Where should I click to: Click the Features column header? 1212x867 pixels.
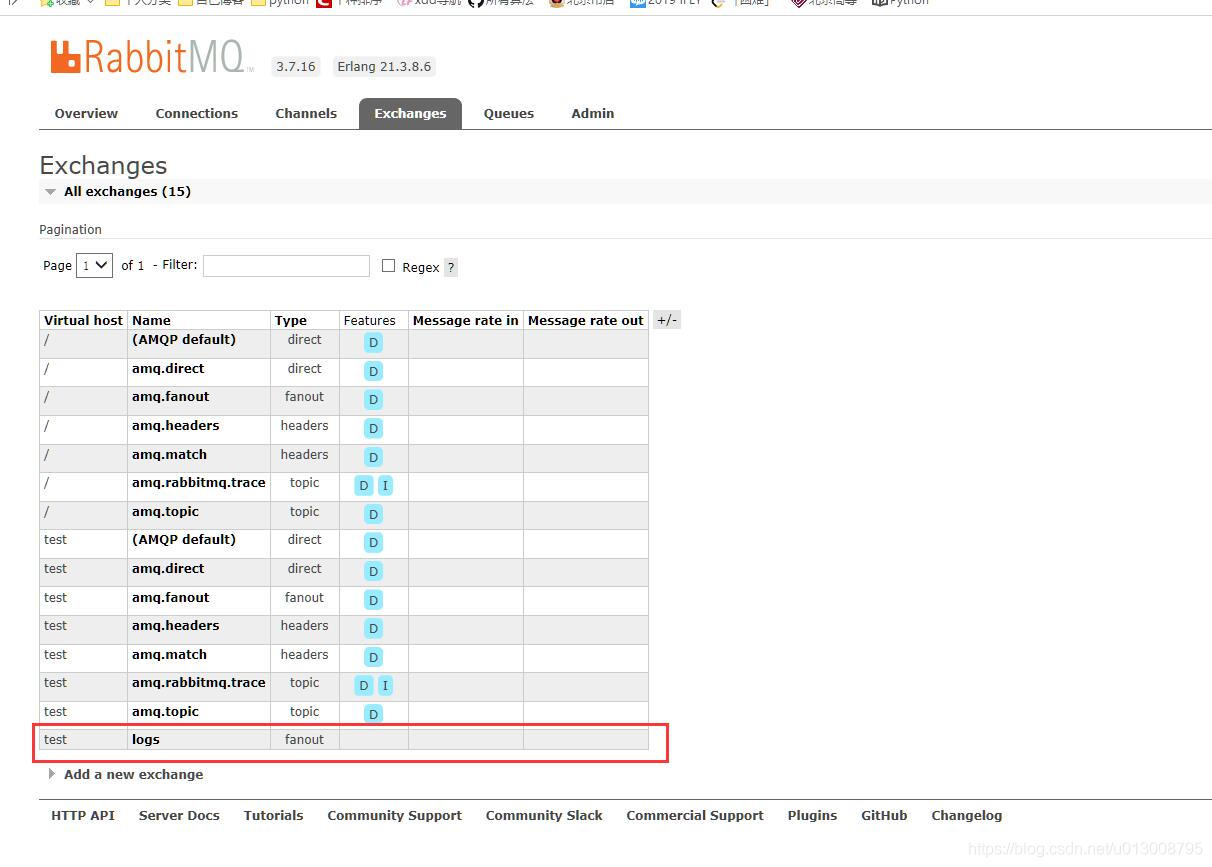coord(370,320)
